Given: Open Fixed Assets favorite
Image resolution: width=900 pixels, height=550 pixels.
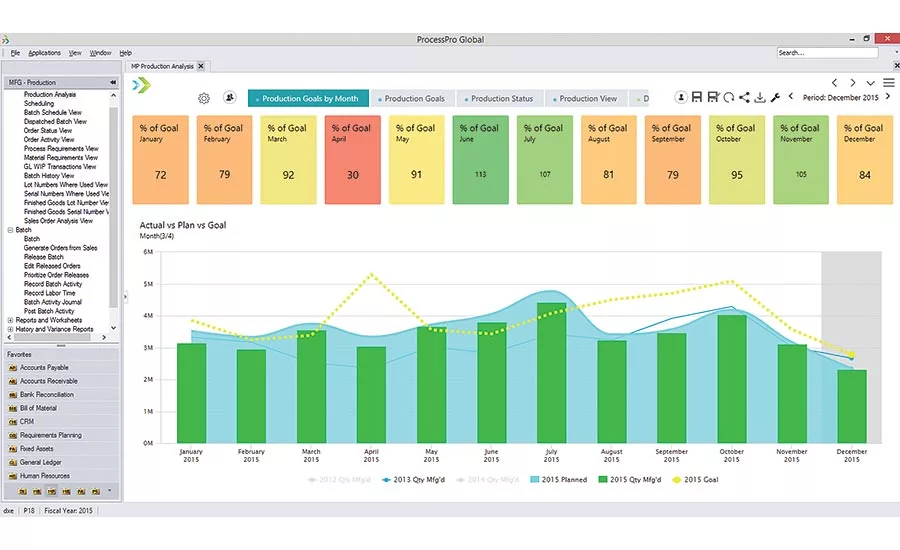Looking at the screenshot, I should [x=61, y=448].
